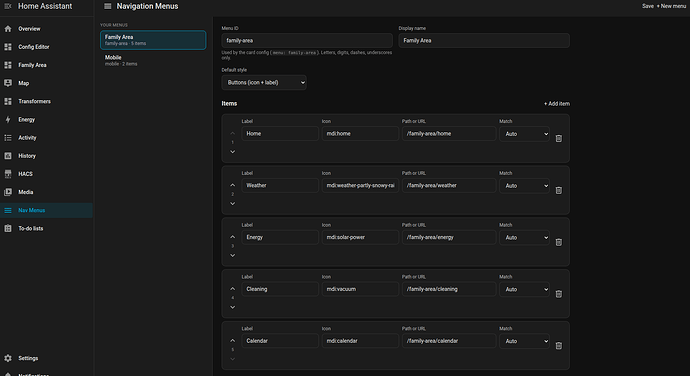The width and height of the screenshot is (690, 376).
Task: Move the Weather item up
Action: coord(233,185)
